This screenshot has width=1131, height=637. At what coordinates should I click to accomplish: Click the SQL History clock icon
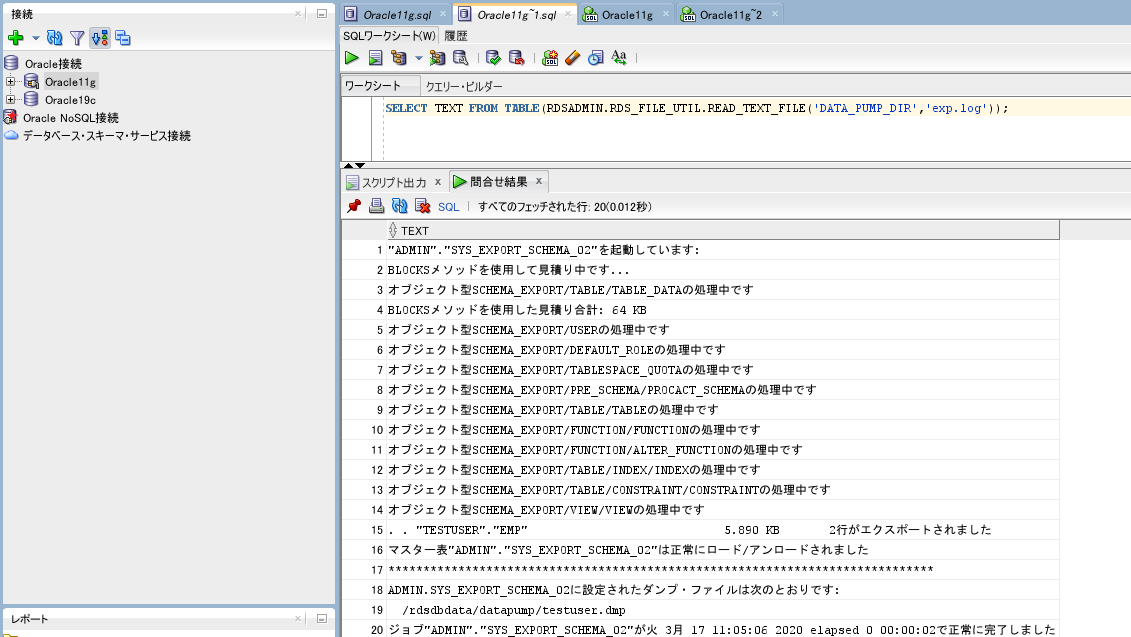595,58
